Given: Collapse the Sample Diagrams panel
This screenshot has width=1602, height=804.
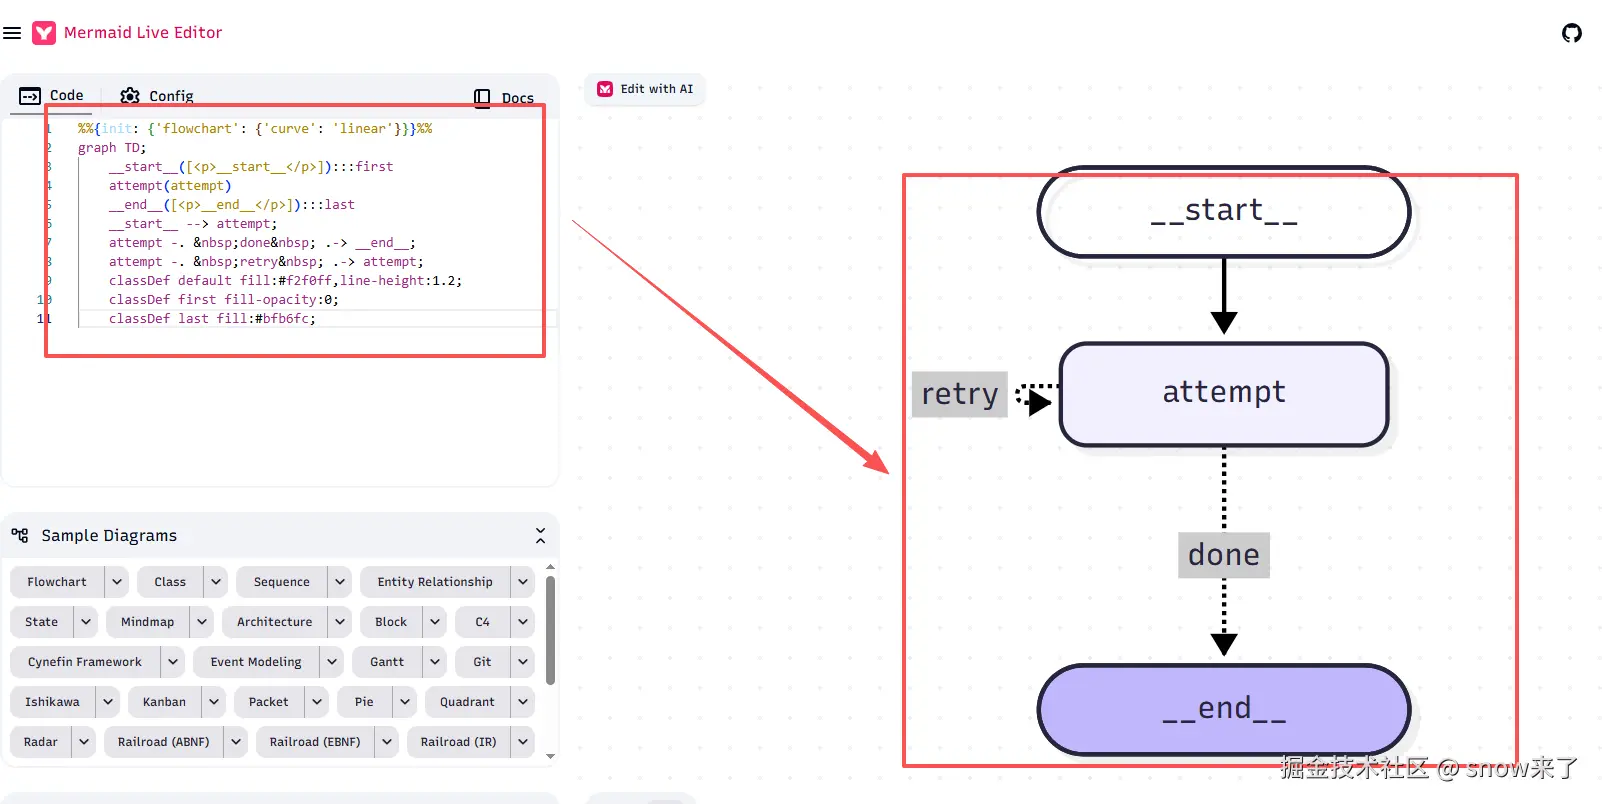Looking at the screenshot, I should 540,536.
